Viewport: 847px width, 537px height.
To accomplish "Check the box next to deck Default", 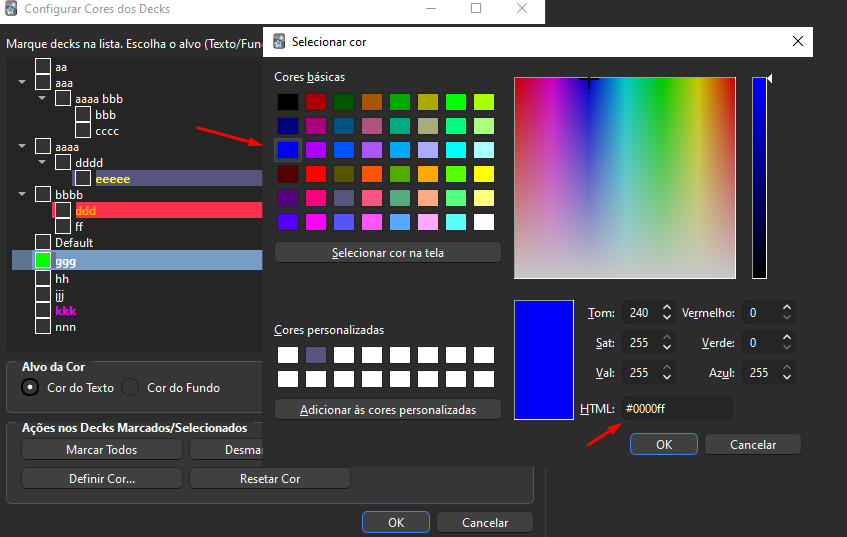I will [43, 242].
